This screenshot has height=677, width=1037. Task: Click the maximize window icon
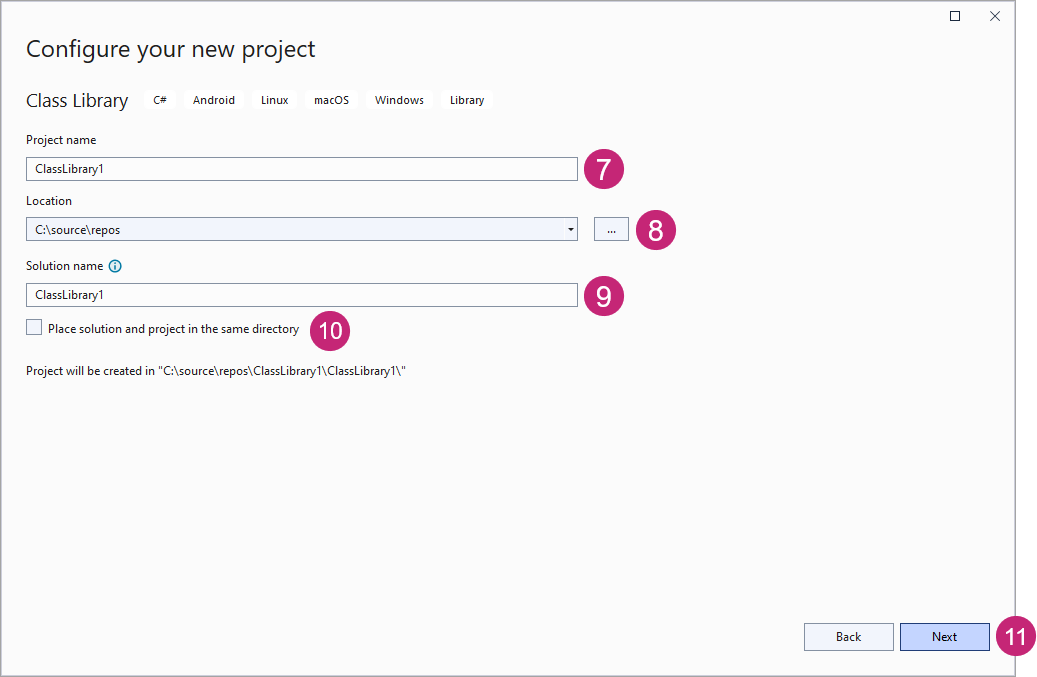[x=955, y=16]
